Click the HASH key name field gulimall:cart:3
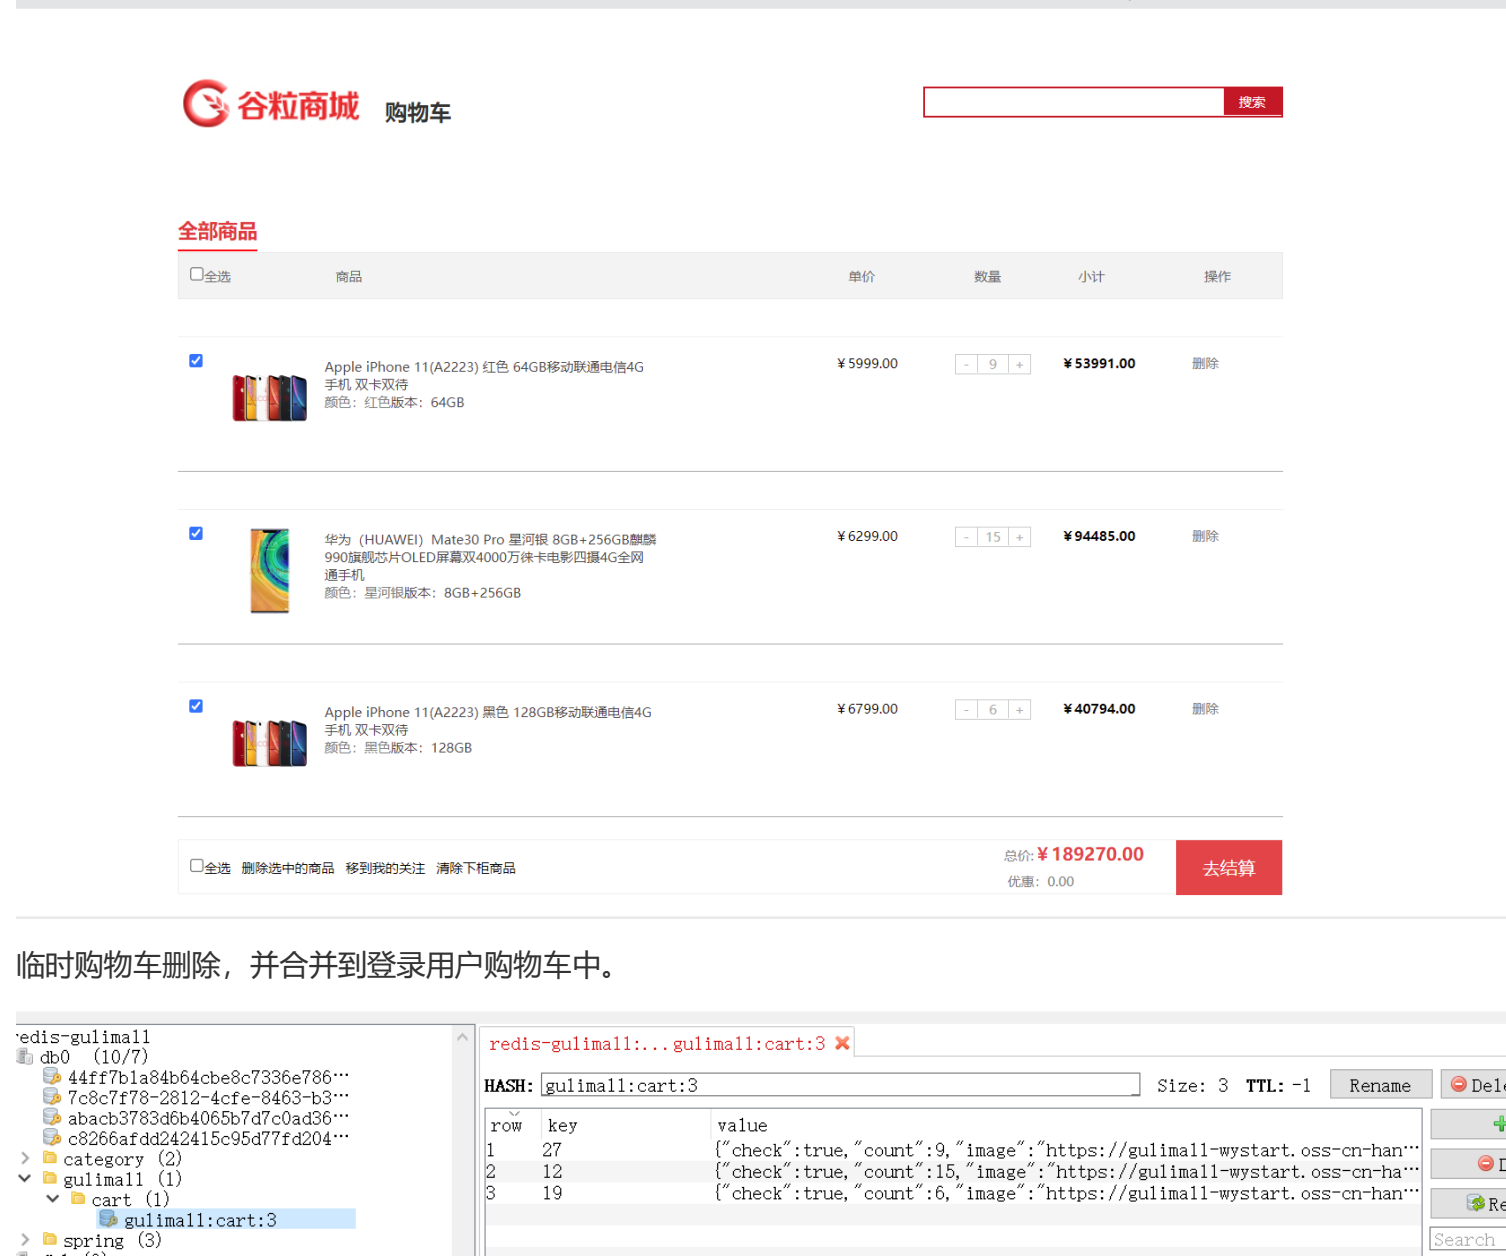Image resolution: width=1506 pixels, height=1257 pixels. point(840,1085)
